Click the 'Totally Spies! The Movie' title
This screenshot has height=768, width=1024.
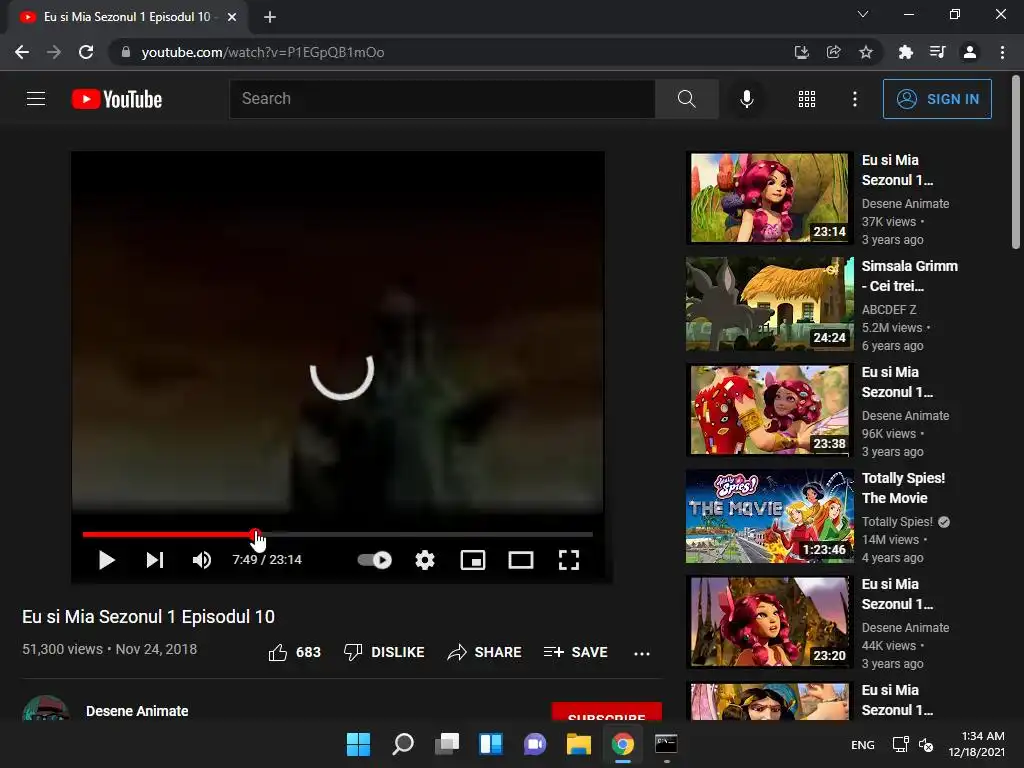pyautogui.click(x=903, y=488)
